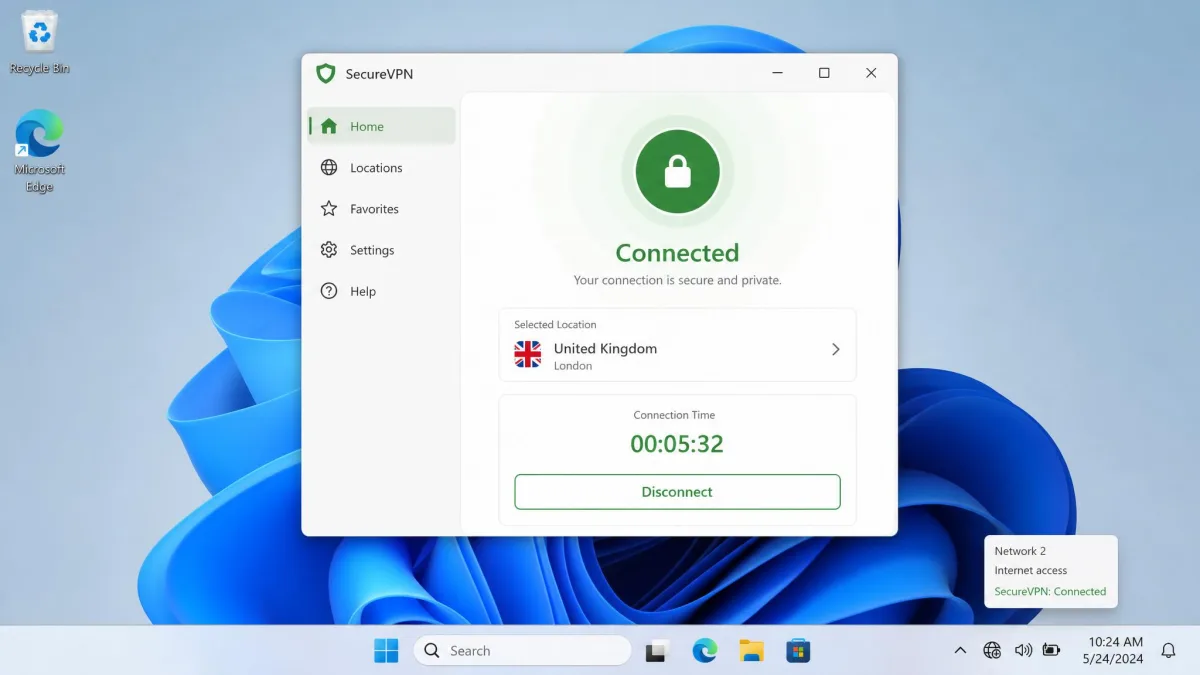
Task: Click the Favorites star icon
Action: 329,209
